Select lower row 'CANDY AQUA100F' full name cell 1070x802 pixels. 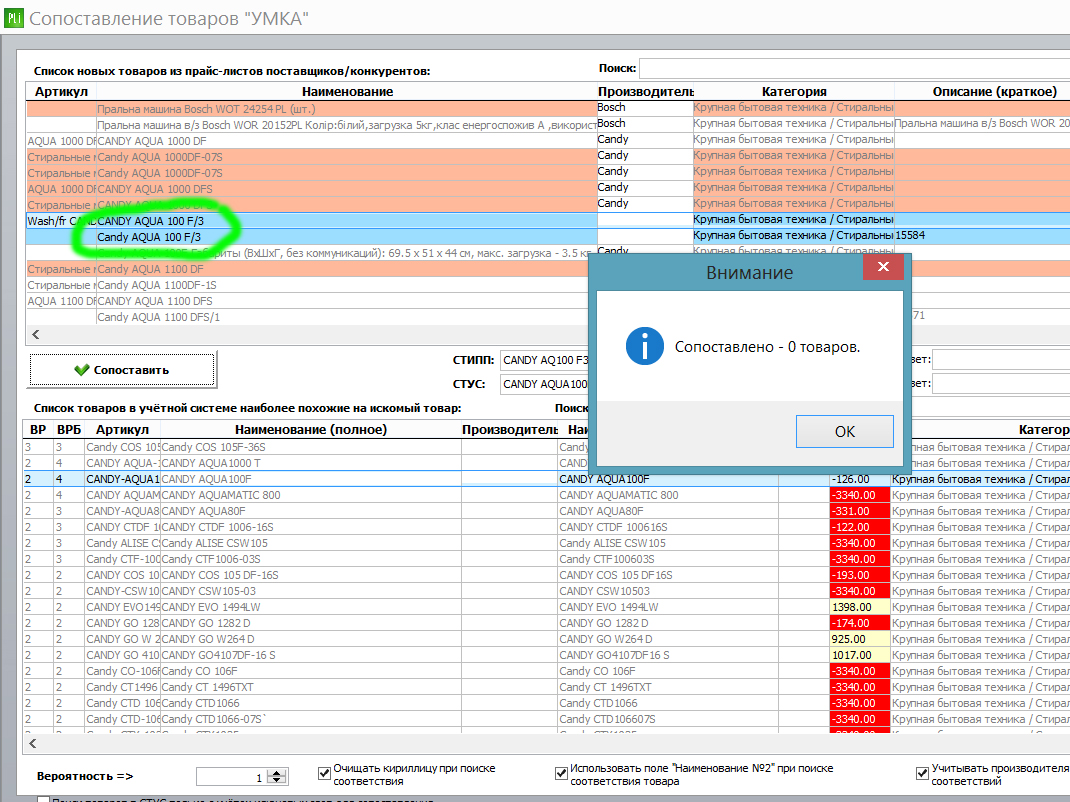point(310,479)
